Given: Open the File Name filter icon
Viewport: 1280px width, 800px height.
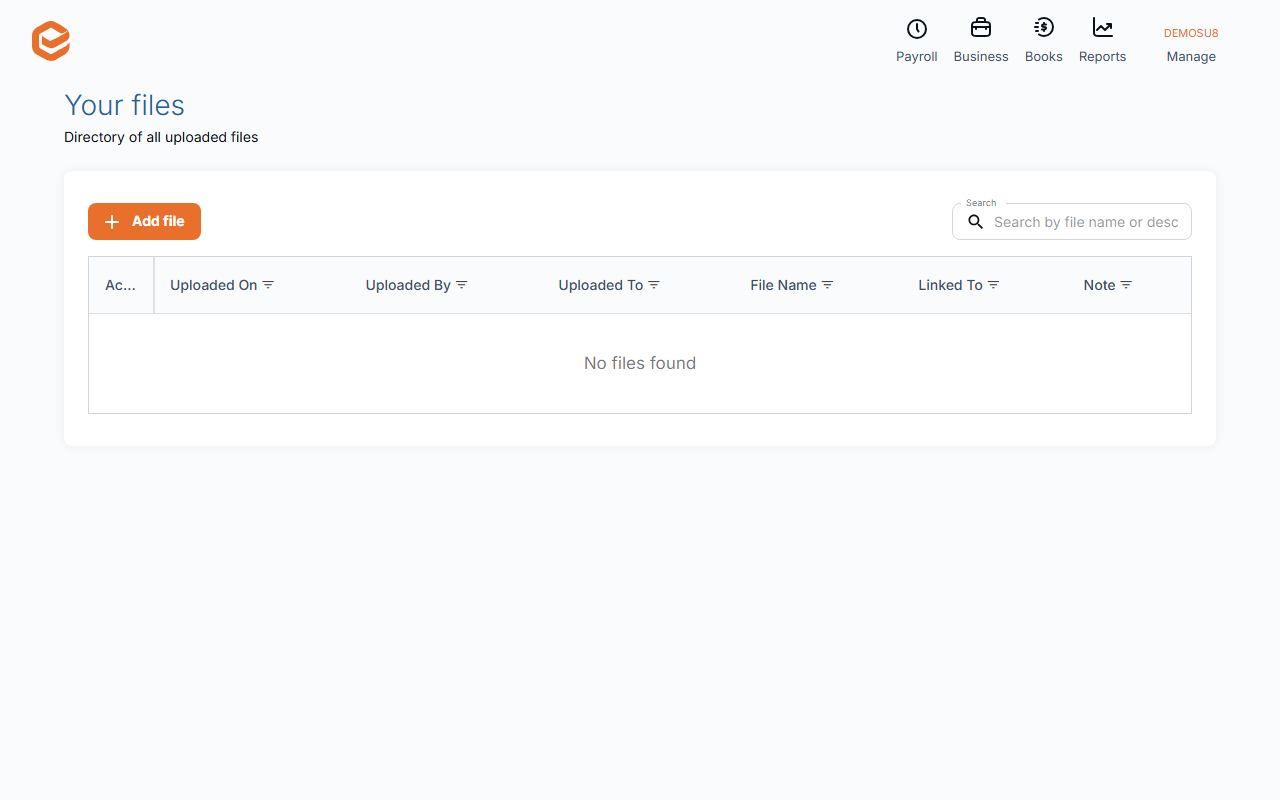Looking at the screenshot, I should pos(828,285).
